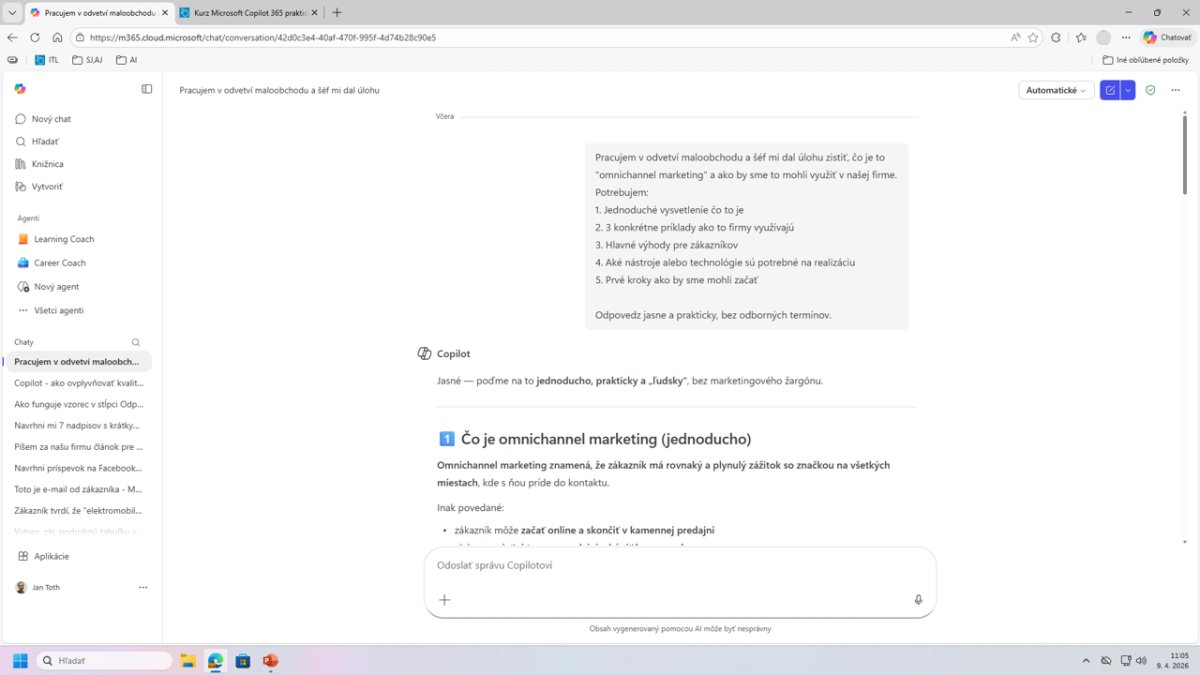Screen dimensions: 1200x675
Task: Click Nový chat in the sidebar
Action: (x=51, y=119)
